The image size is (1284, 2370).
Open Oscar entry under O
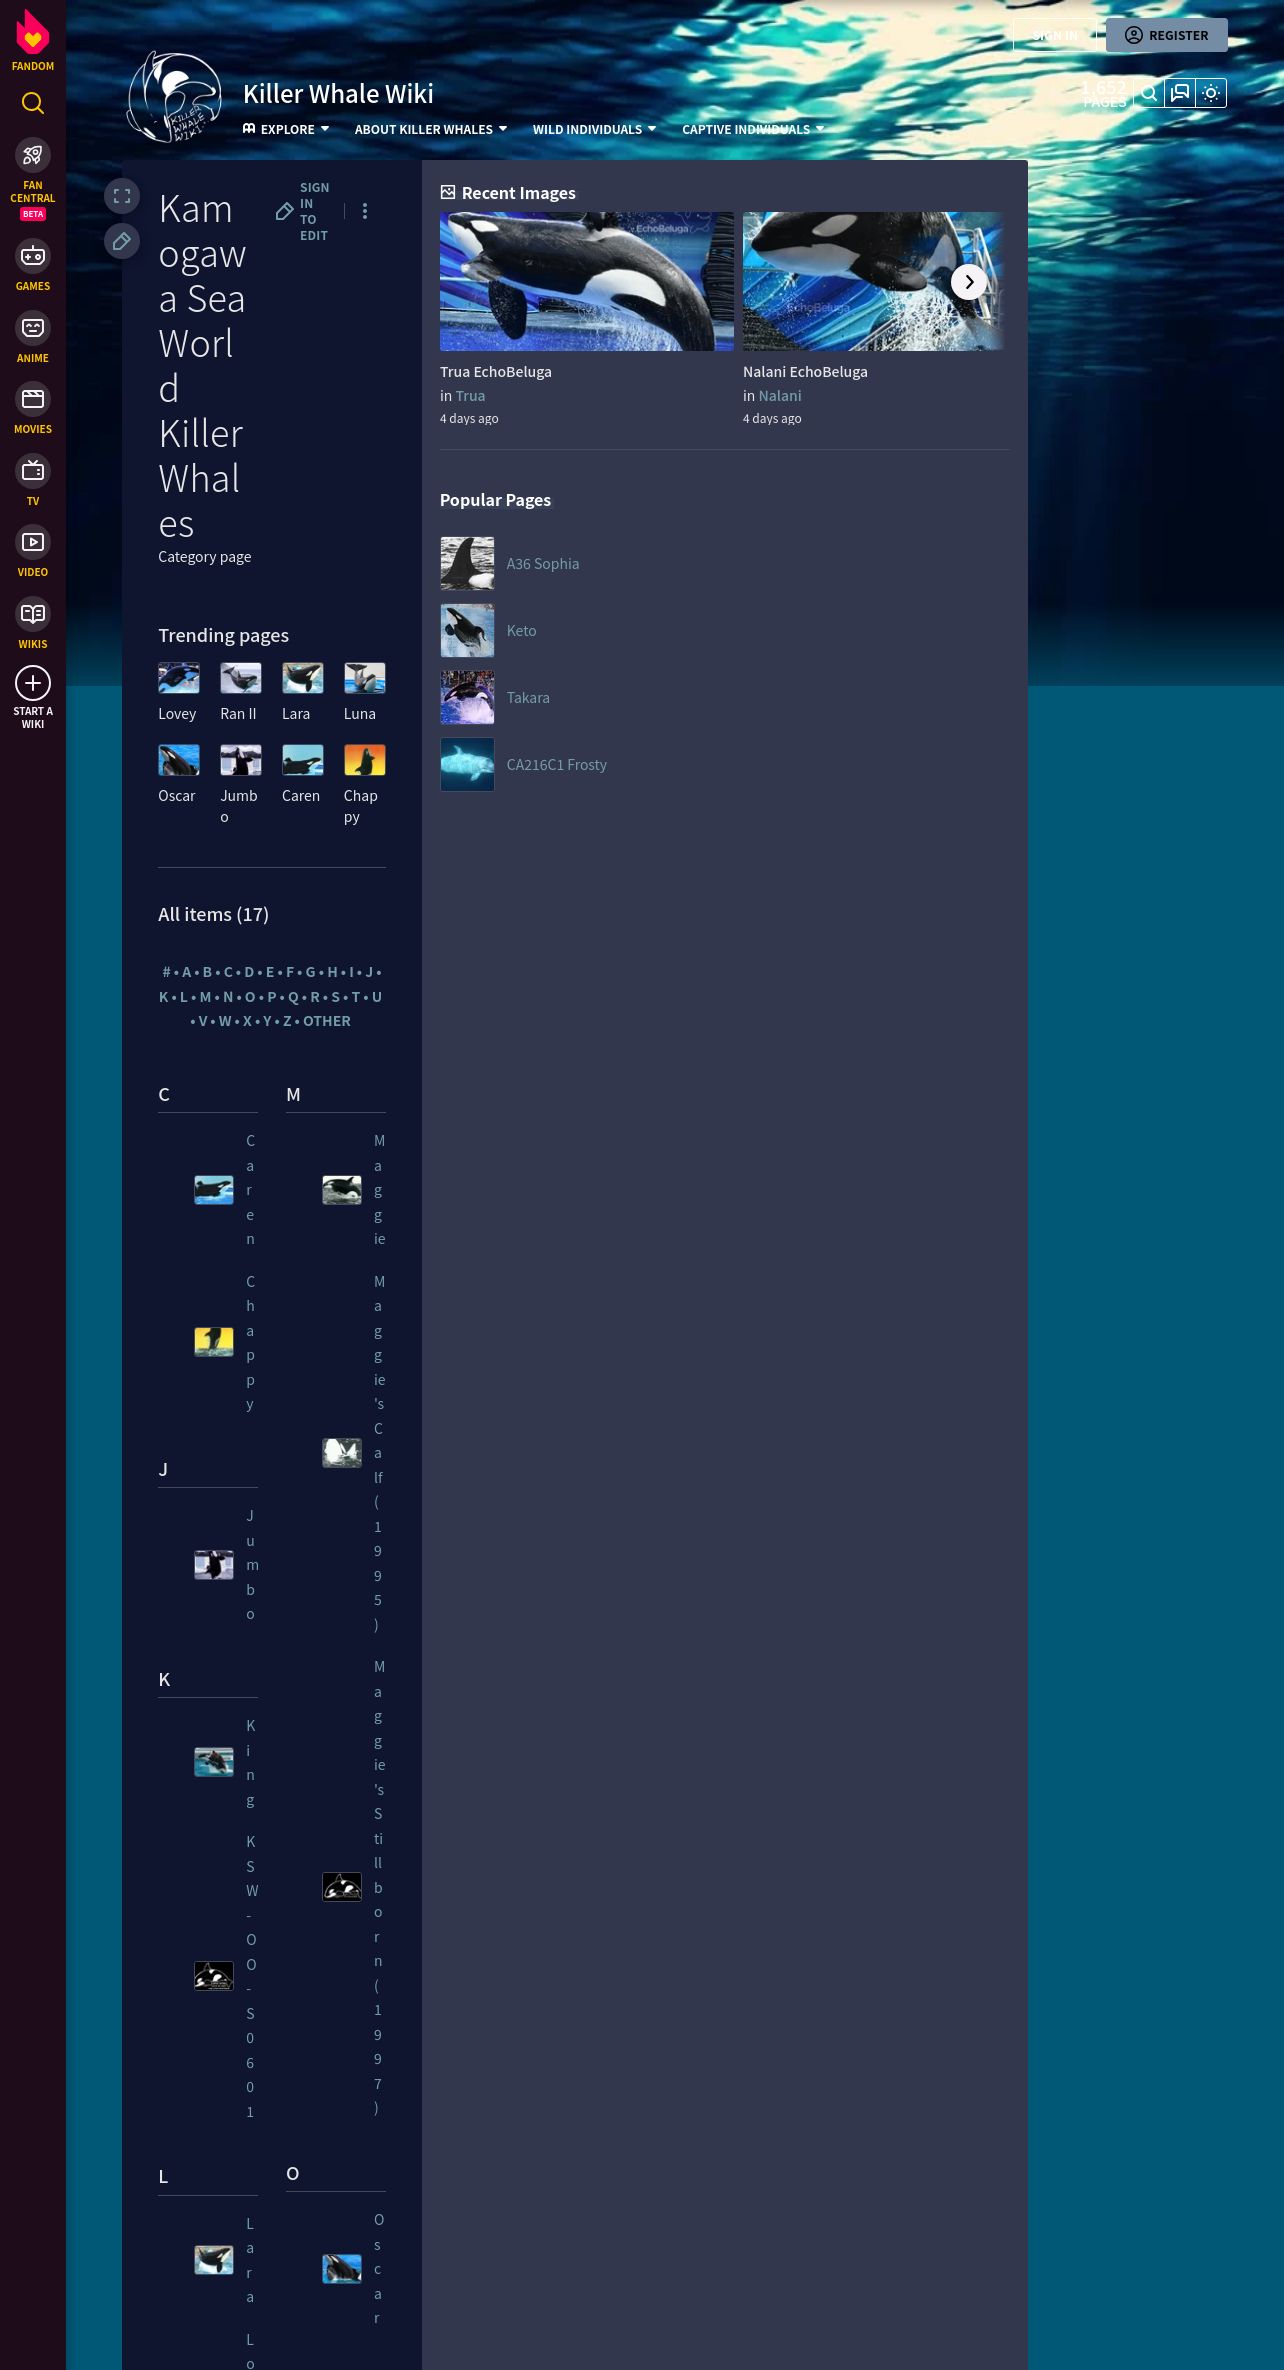point(378,2269)
